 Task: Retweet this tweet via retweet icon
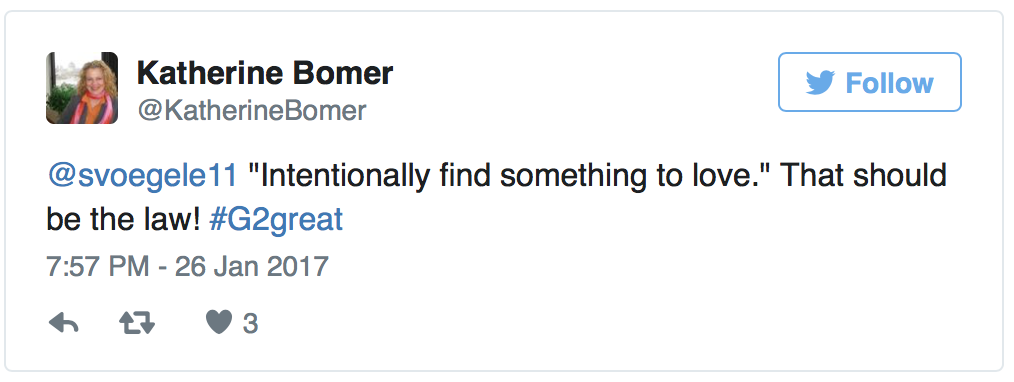coord(137,323)
